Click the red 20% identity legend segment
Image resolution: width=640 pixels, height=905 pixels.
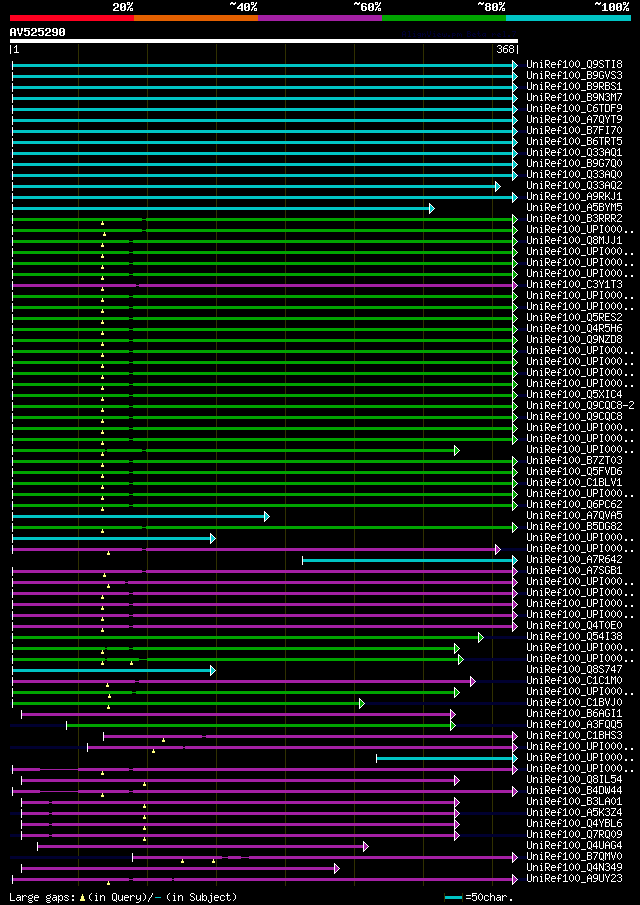(x=72, y=18)
